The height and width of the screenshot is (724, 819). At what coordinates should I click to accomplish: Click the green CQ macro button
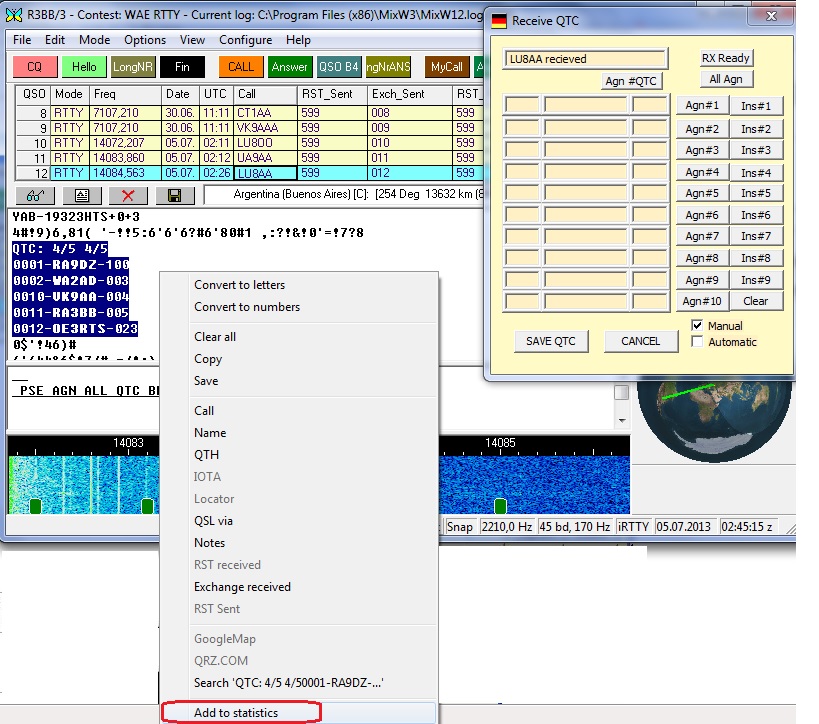(x=34, y=67)
